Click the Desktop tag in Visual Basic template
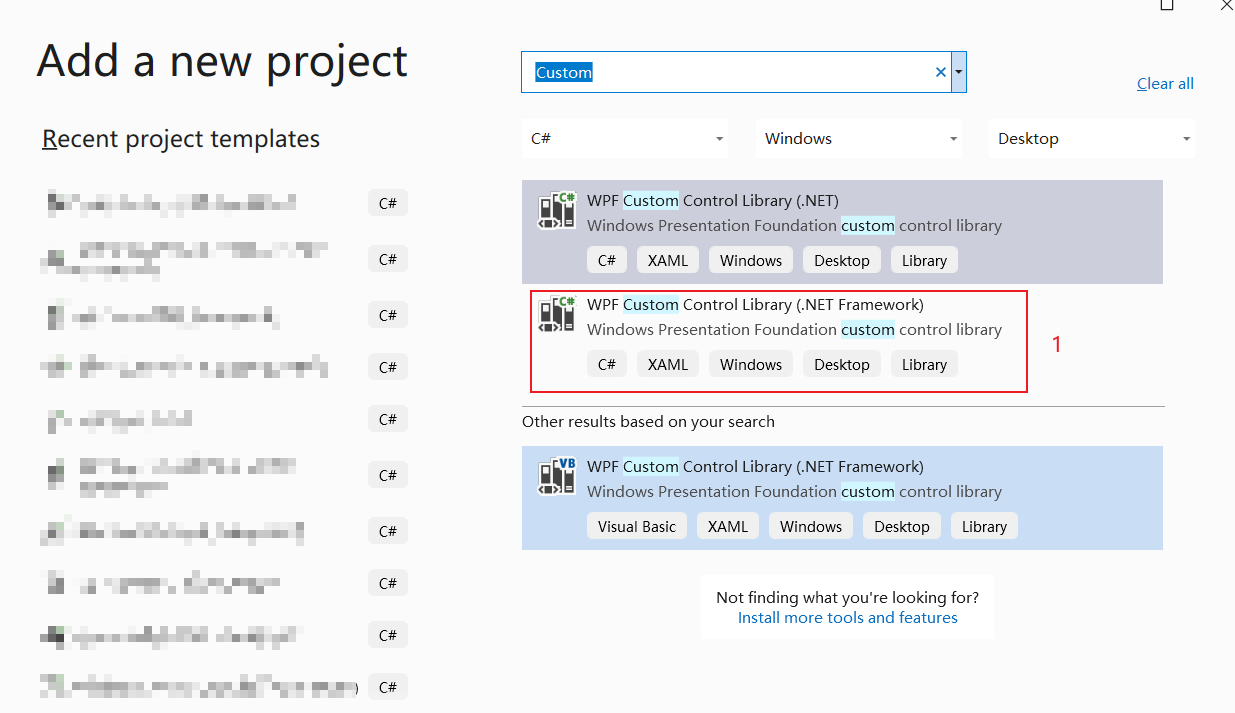 click(x=902, y=526)
